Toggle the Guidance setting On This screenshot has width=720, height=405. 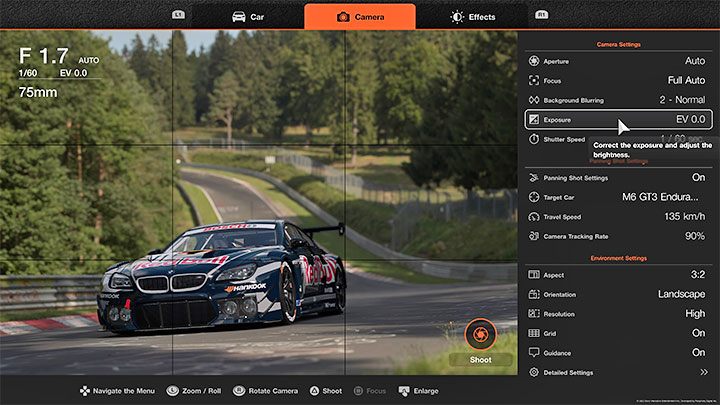(698, 353)
